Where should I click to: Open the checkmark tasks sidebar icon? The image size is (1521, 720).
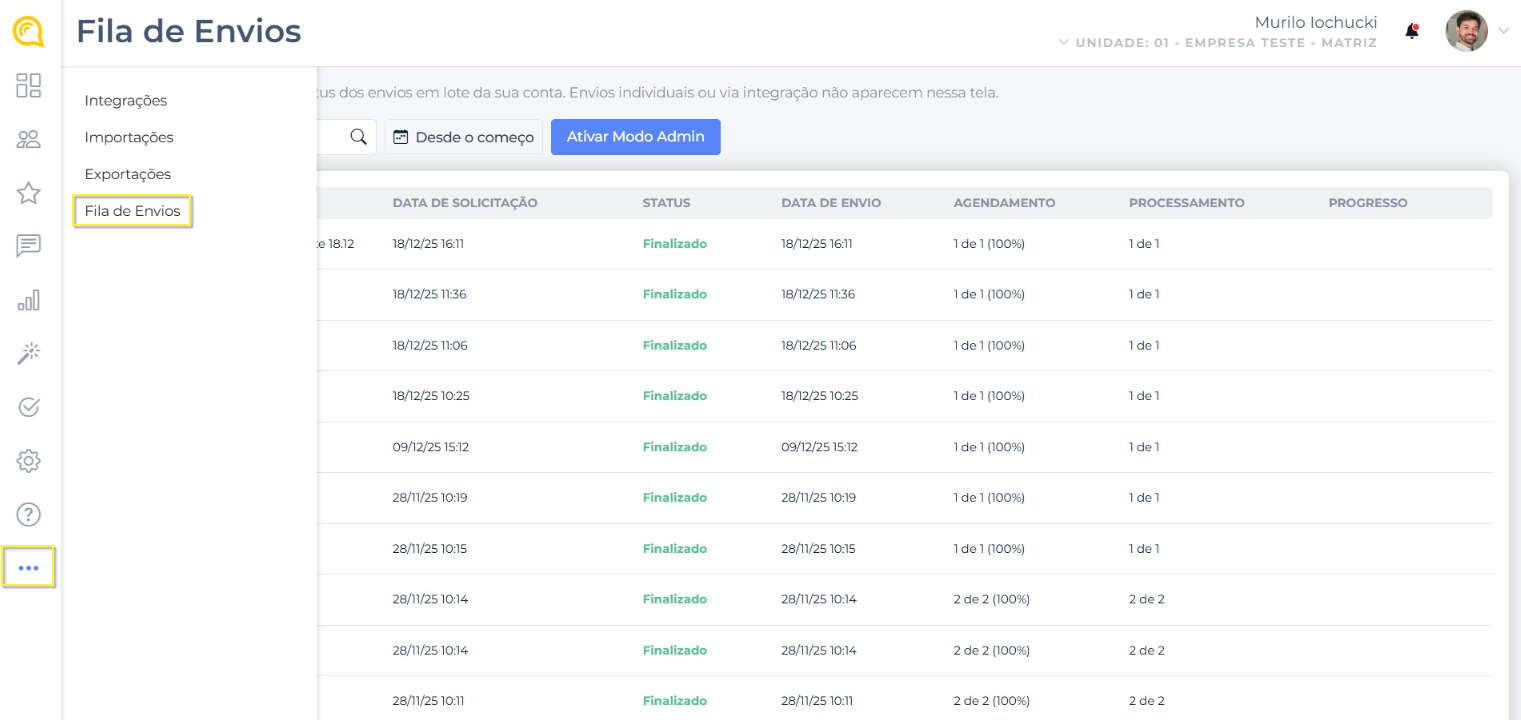(29, 407)
